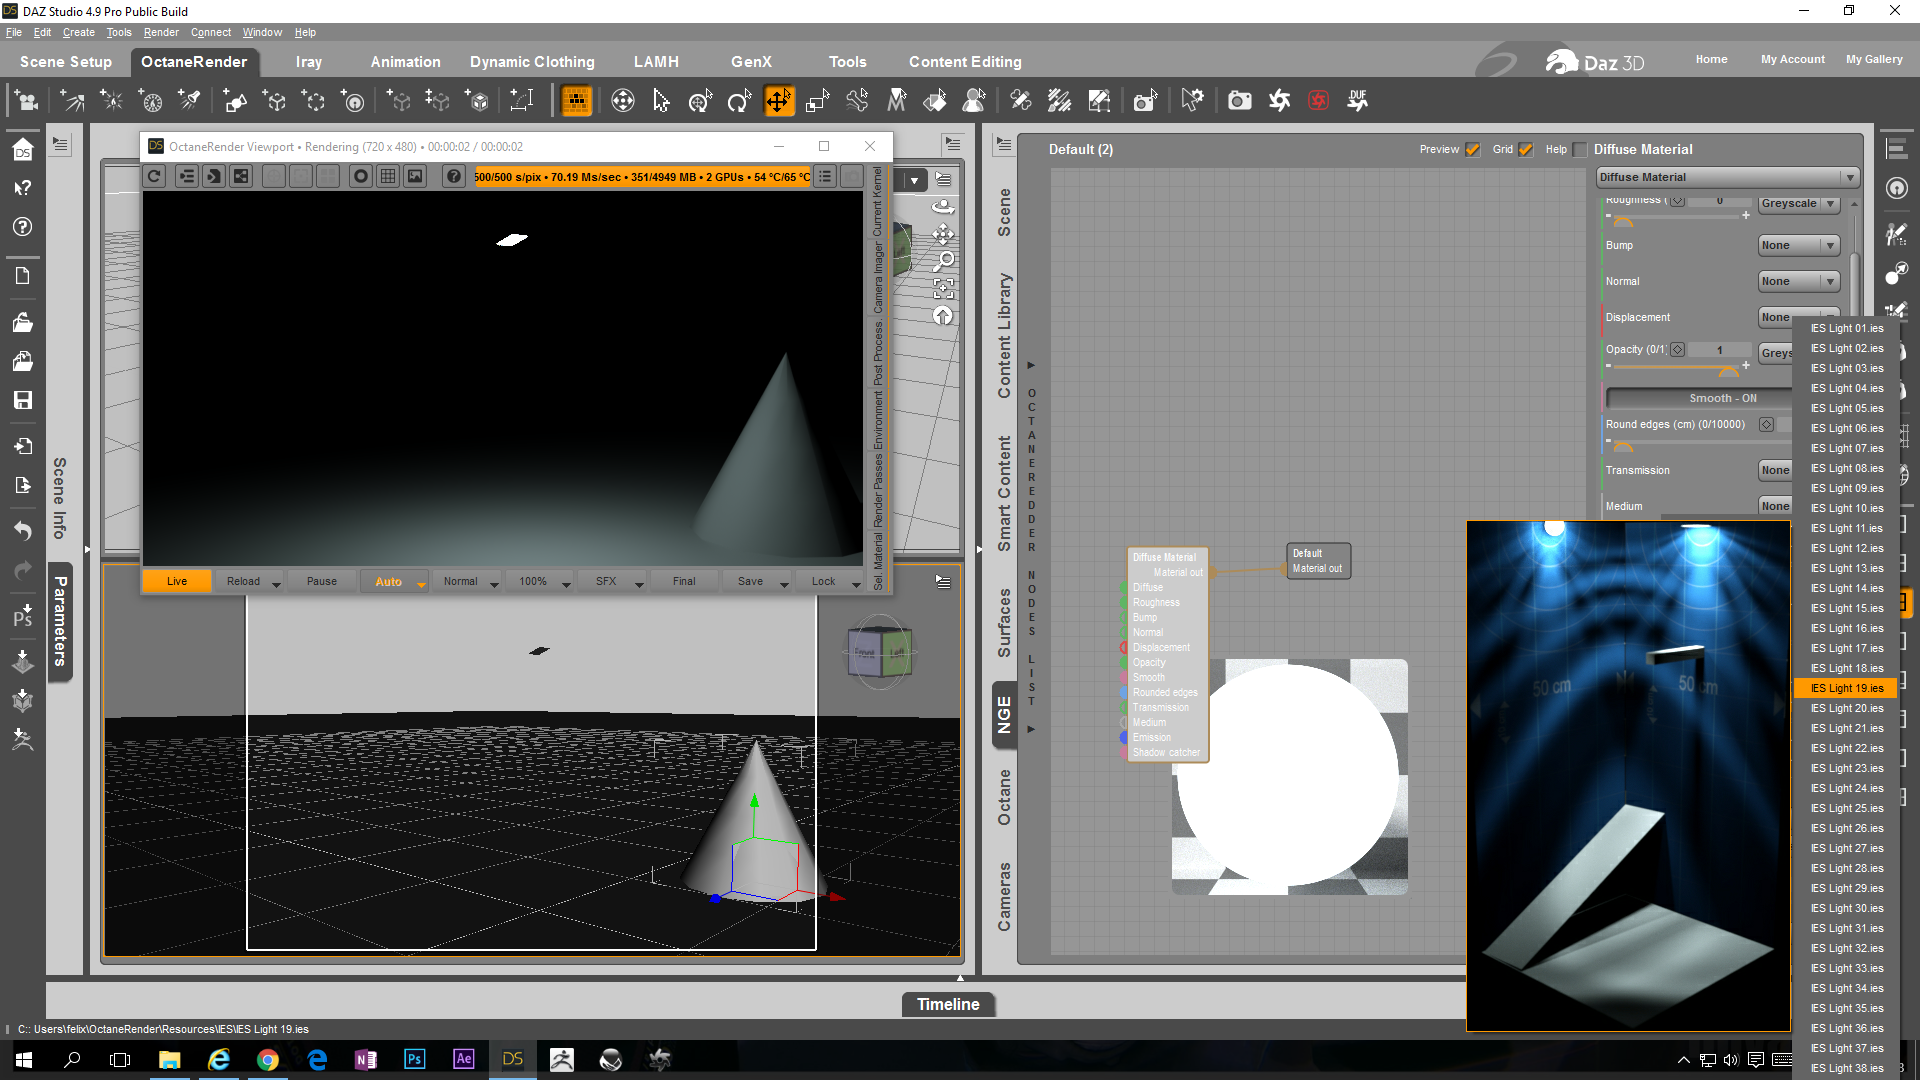Click the Save file icon in the left sidebar

coord(22,400)
